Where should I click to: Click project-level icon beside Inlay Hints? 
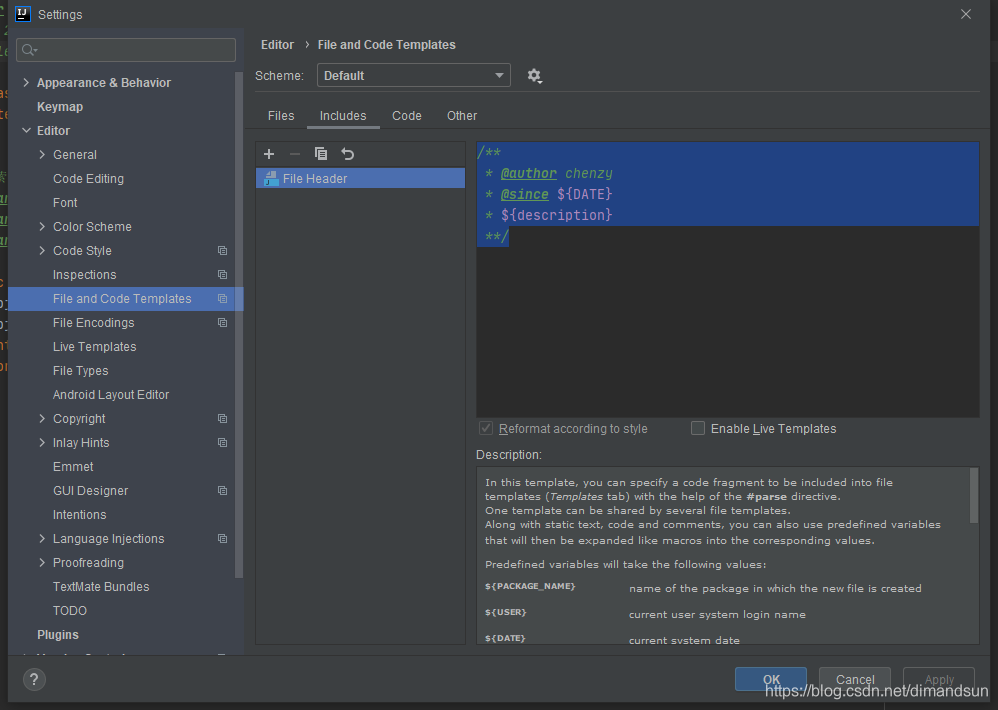click(222, 443)
